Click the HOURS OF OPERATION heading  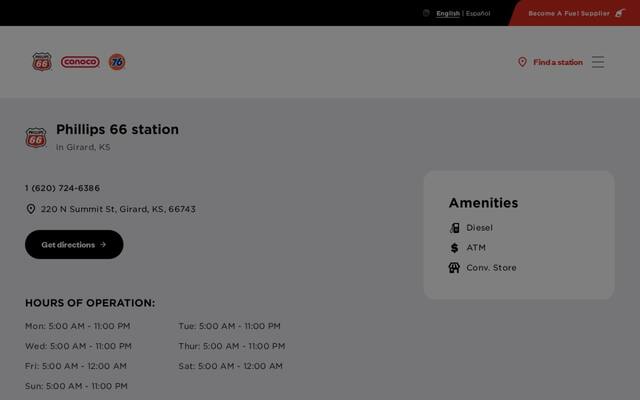(90, 303)
